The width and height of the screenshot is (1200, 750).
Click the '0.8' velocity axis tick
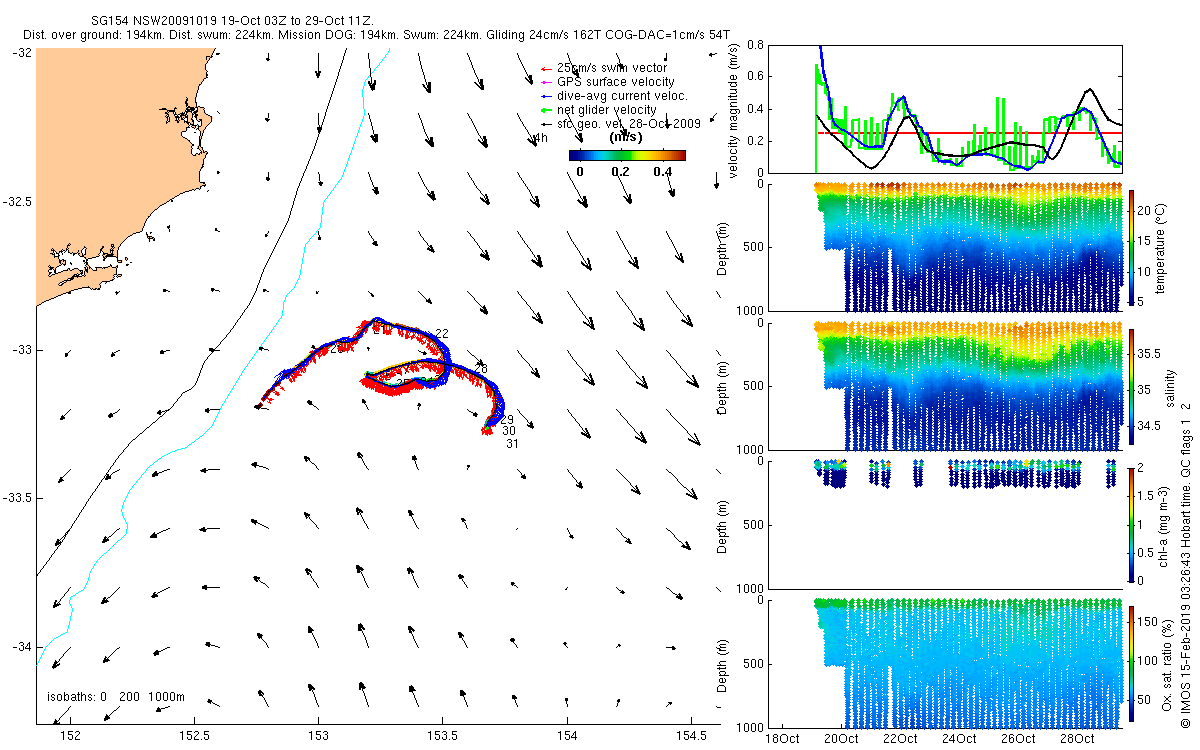pos(755,46)
